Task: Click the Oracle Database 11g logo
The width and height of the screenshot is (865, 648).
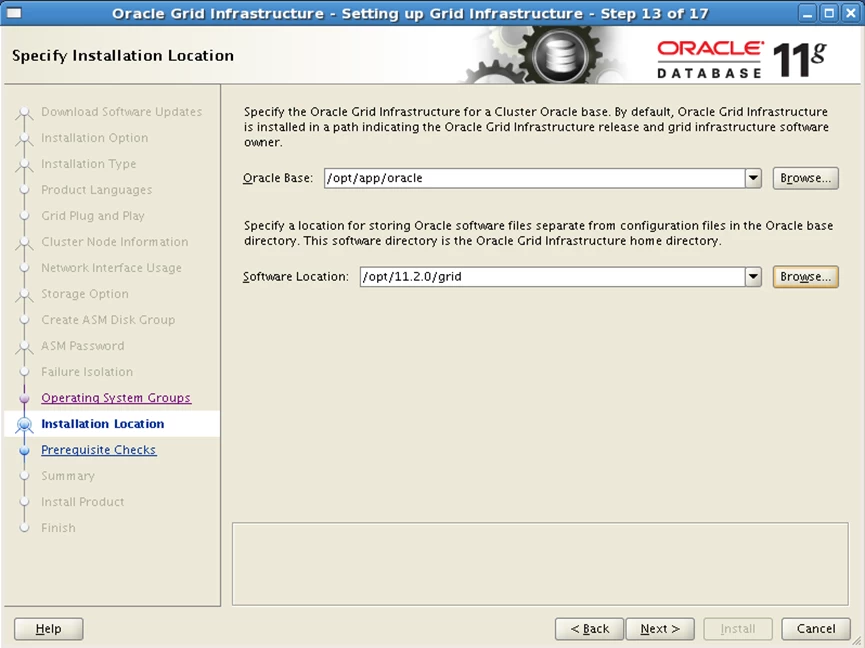Action: tap(741, 59)
